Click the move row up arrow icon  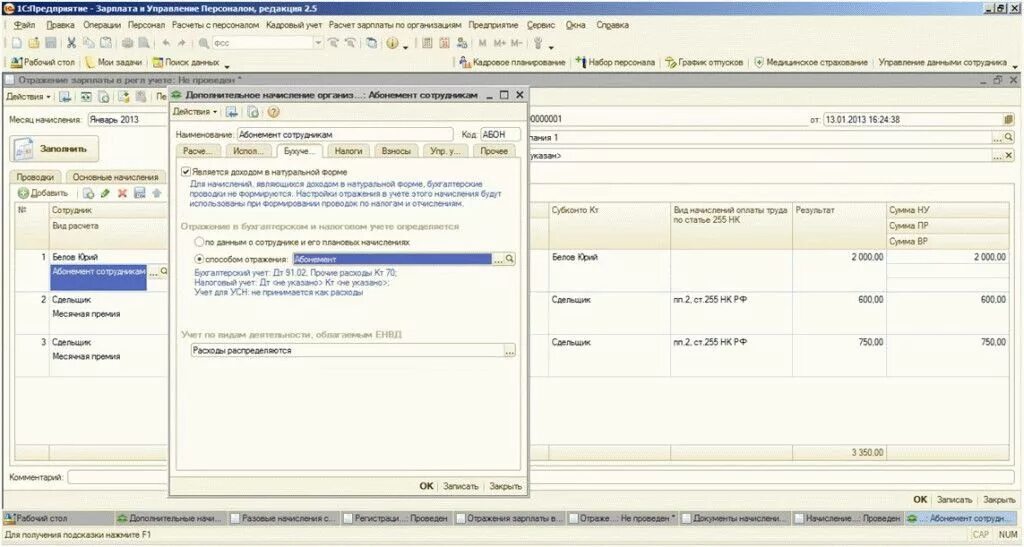157,194
